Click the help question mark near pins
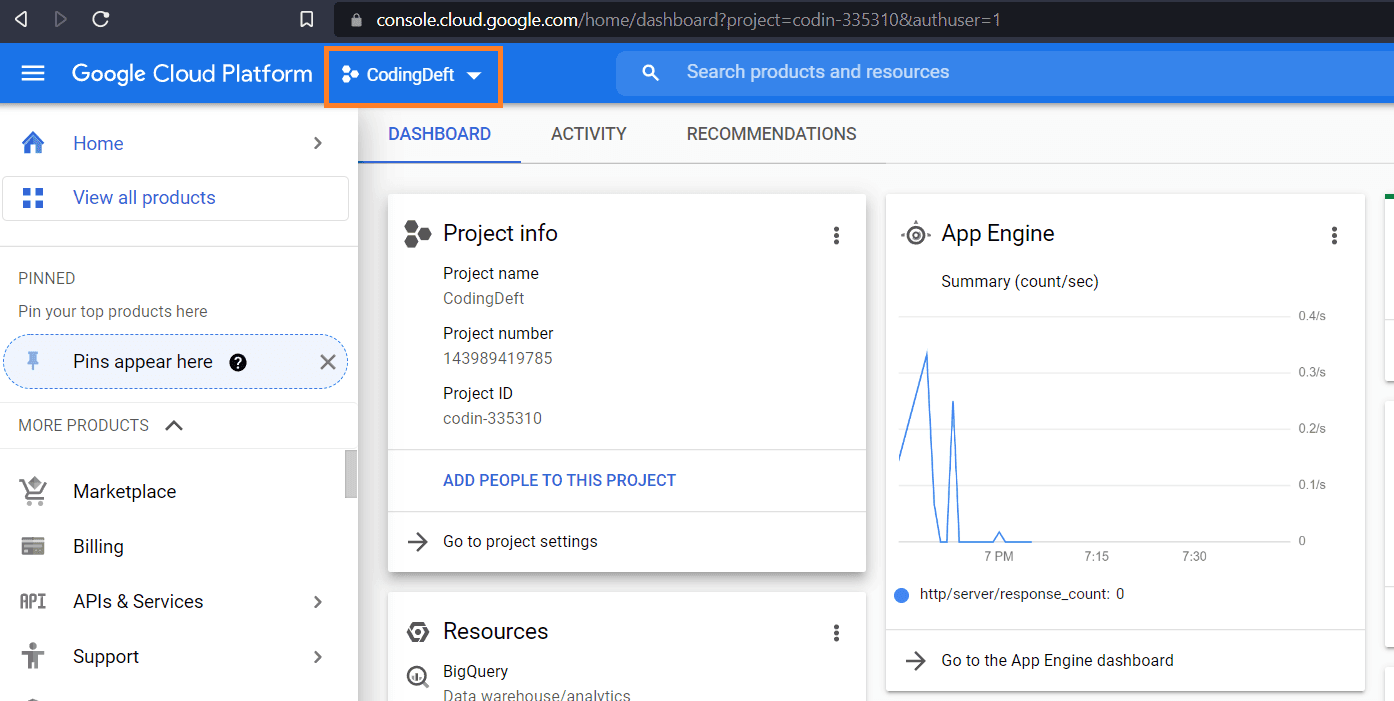The image size is (1394, 701). pyautogui.click(x=238, y=362)
